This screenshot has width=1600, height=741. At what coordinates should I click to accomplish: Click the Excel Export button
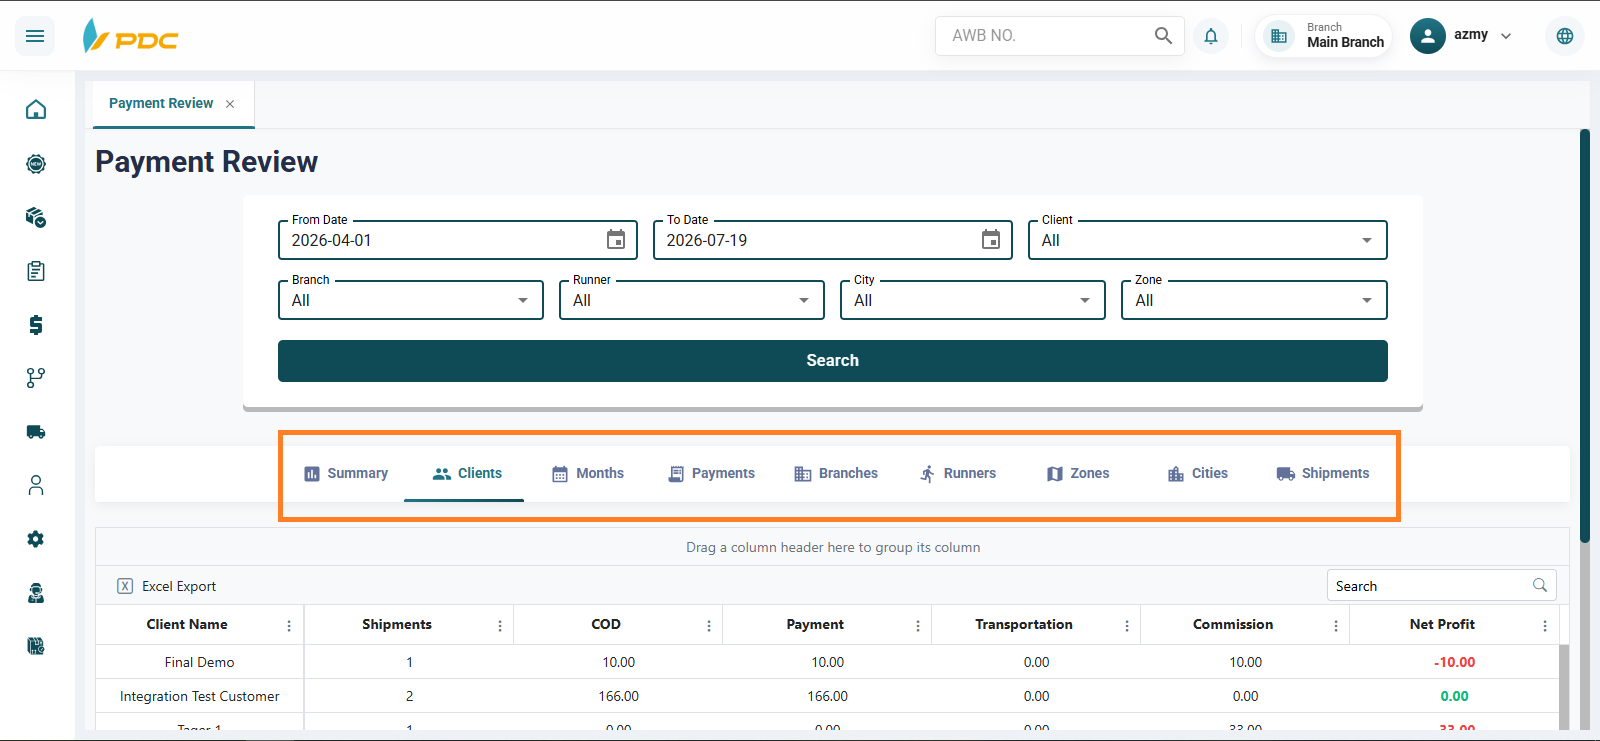pyautogui.click(x=167, y=586)
